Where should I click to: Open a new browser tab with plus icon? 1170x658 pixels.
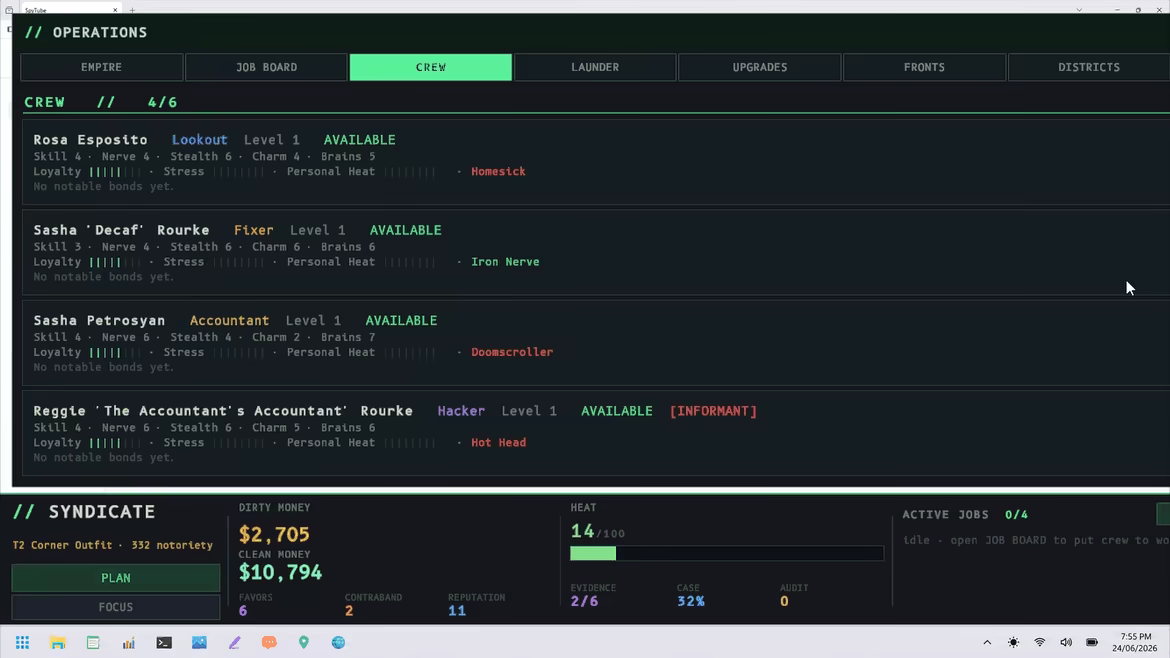132,10
